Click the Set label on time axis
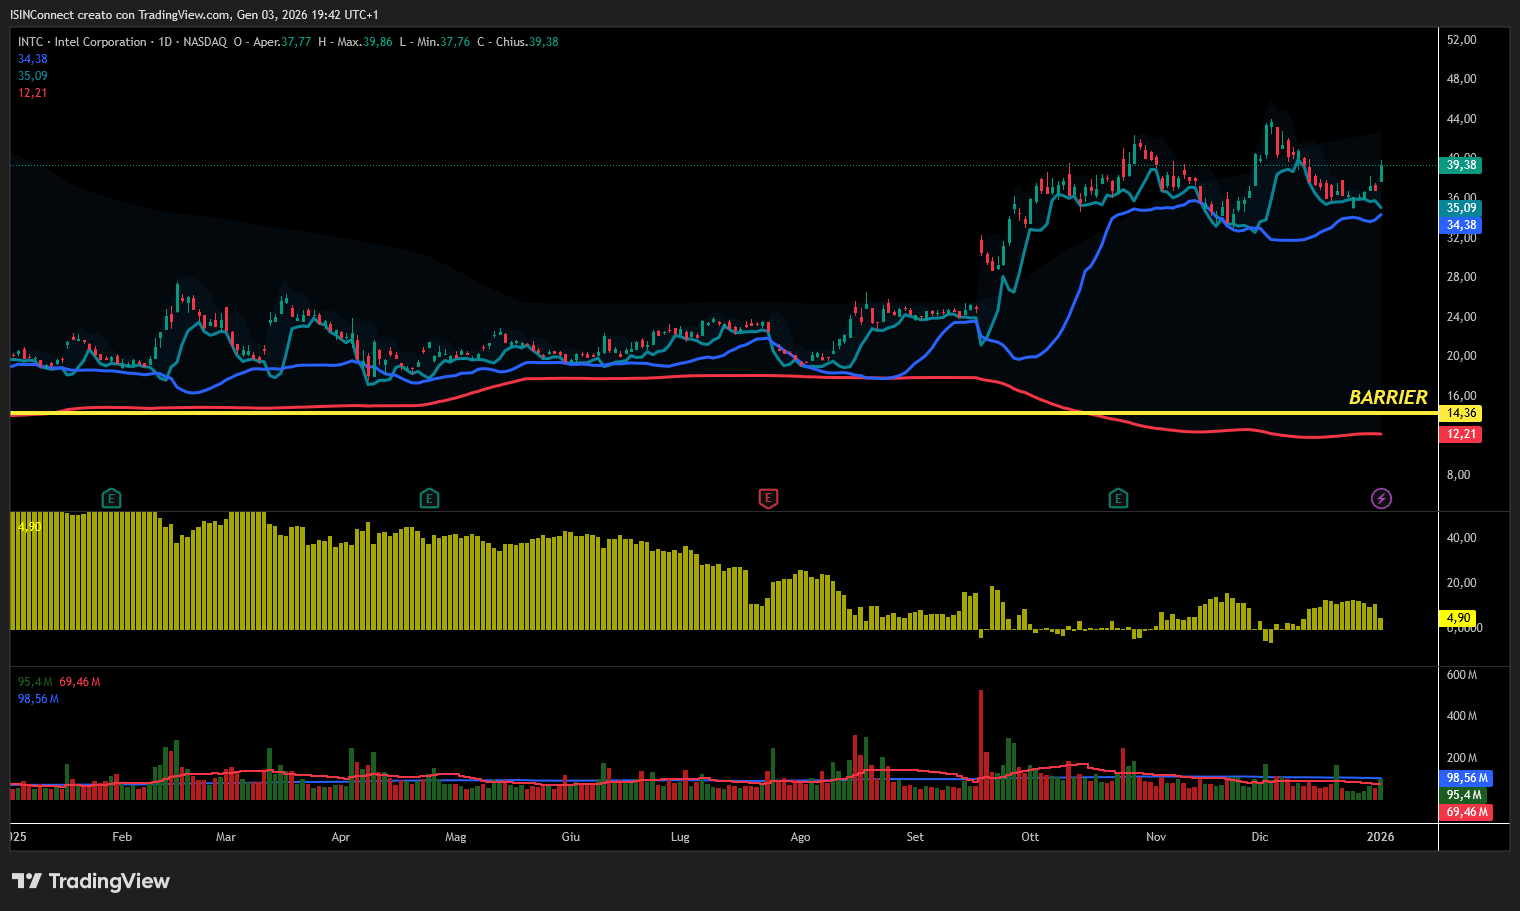Viewport: 1520px width, 911px height. (915, 837)
